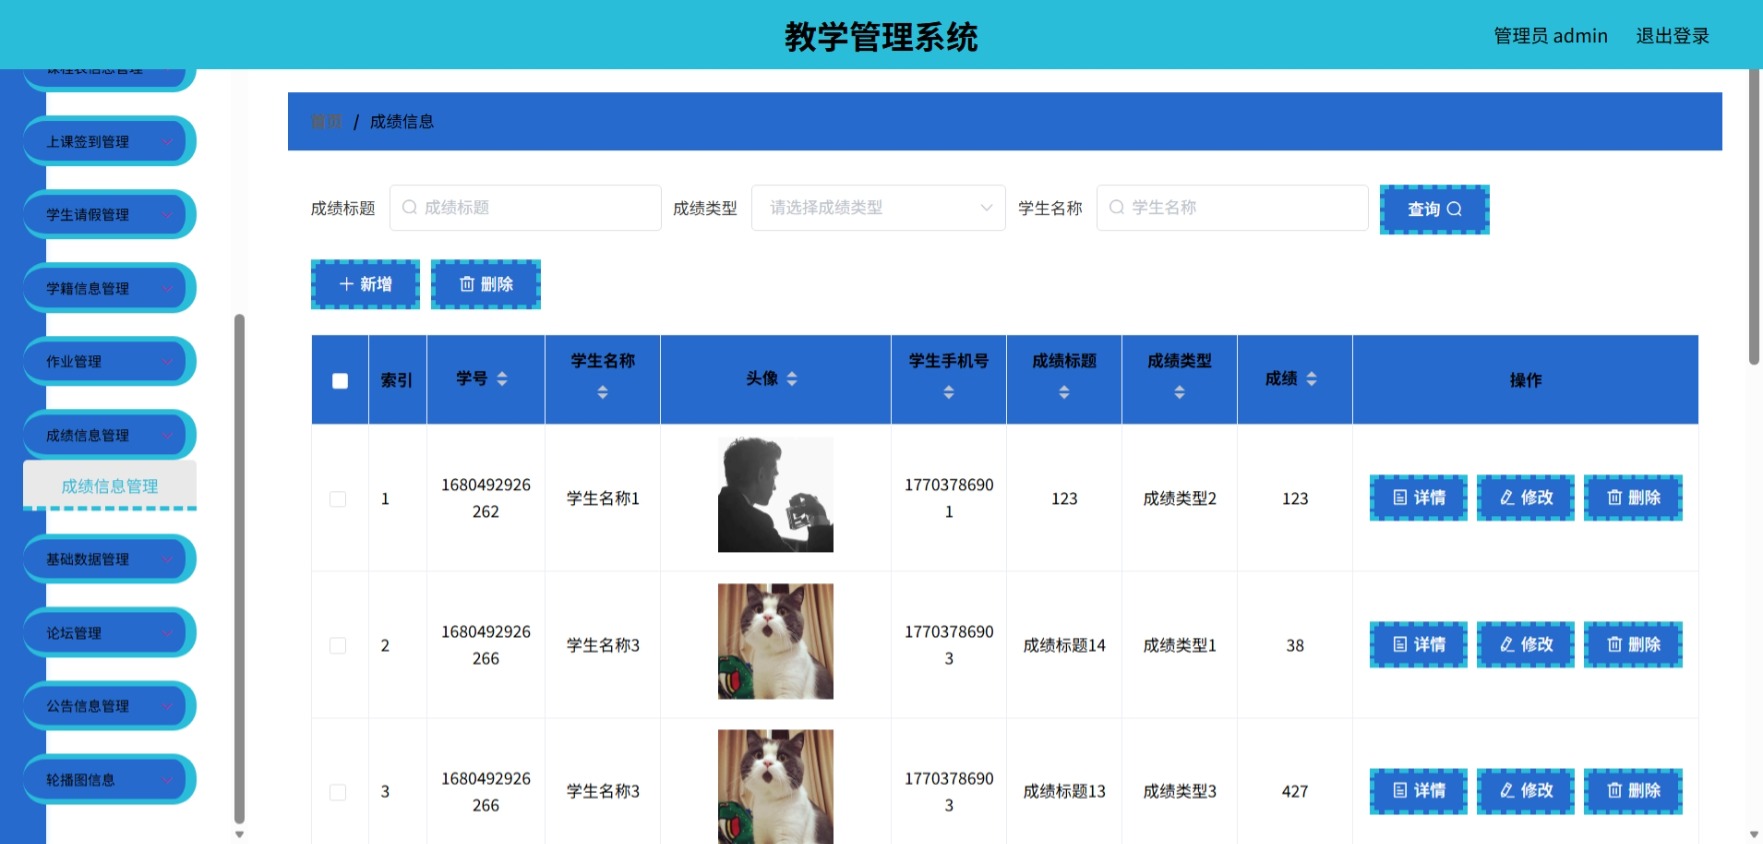Click 管理员 admin in the header
The image size is (1763, 844).
pos(1550,36)
